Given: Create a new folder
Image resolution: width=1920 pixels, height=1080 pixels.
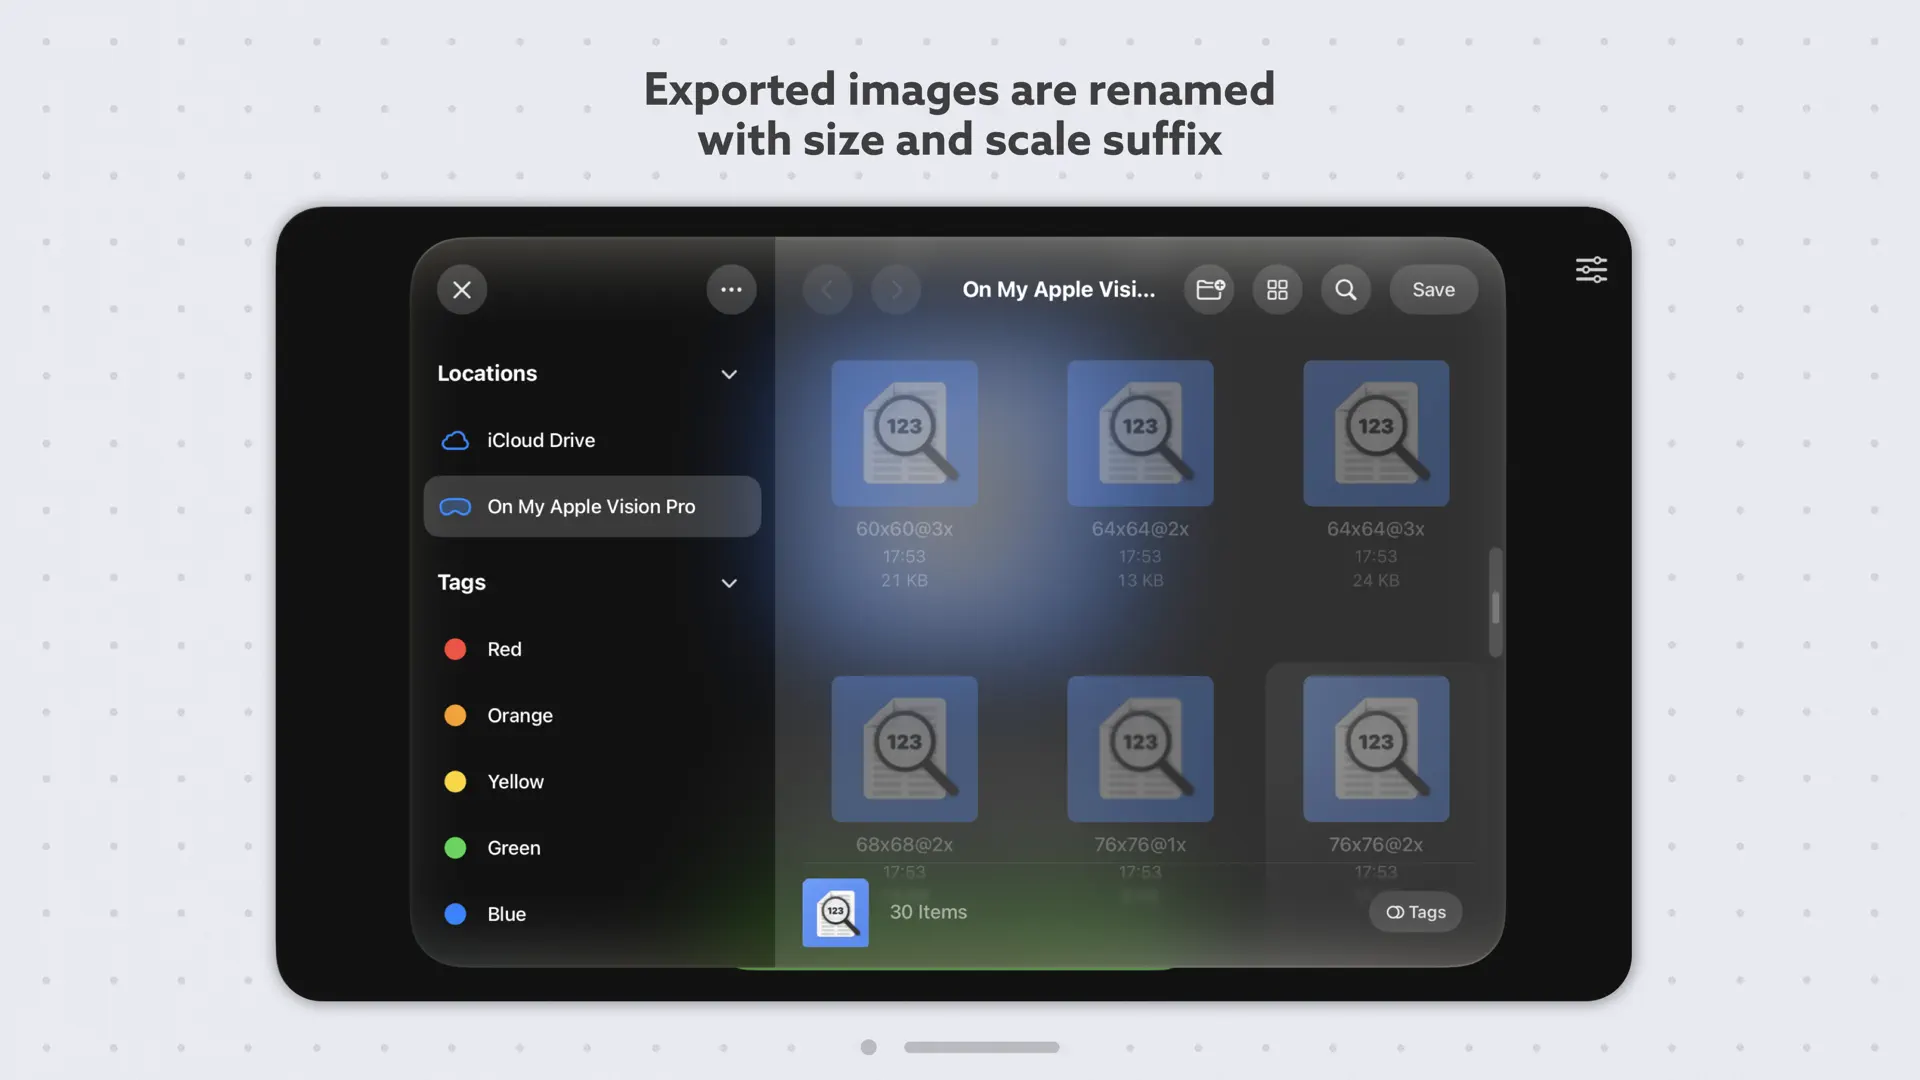Looking at the screenshot, I should coord(1209,289).
